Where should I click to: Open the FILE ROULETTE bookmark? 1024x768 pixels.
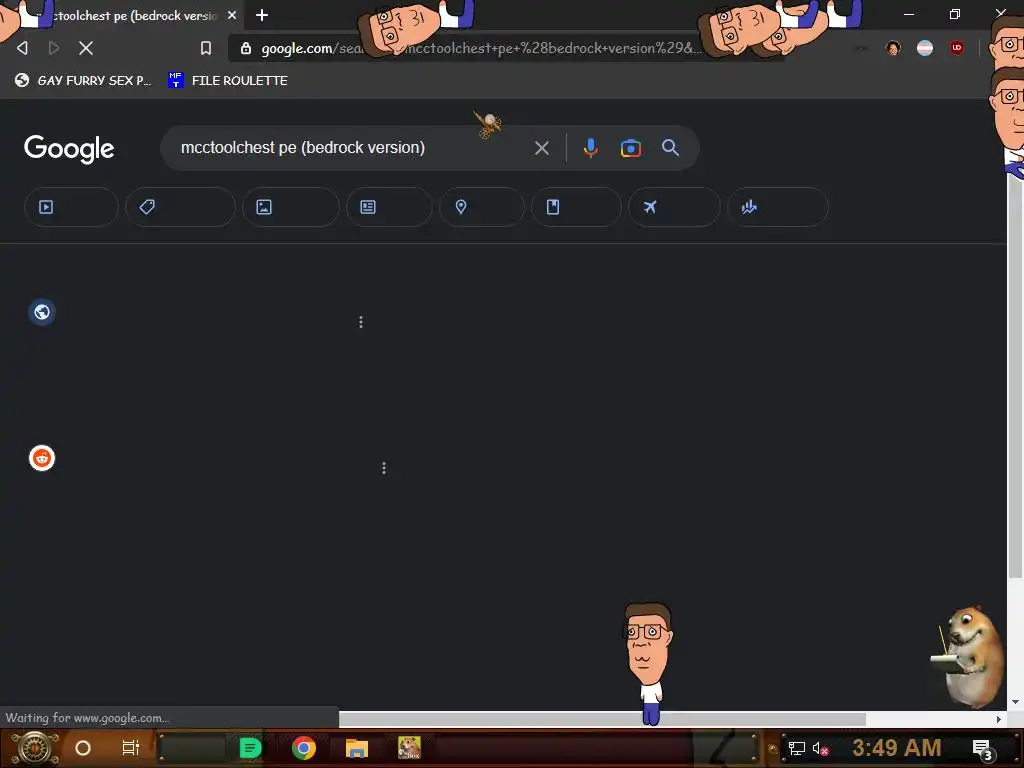pyautogui.click(x=228, y=80)
